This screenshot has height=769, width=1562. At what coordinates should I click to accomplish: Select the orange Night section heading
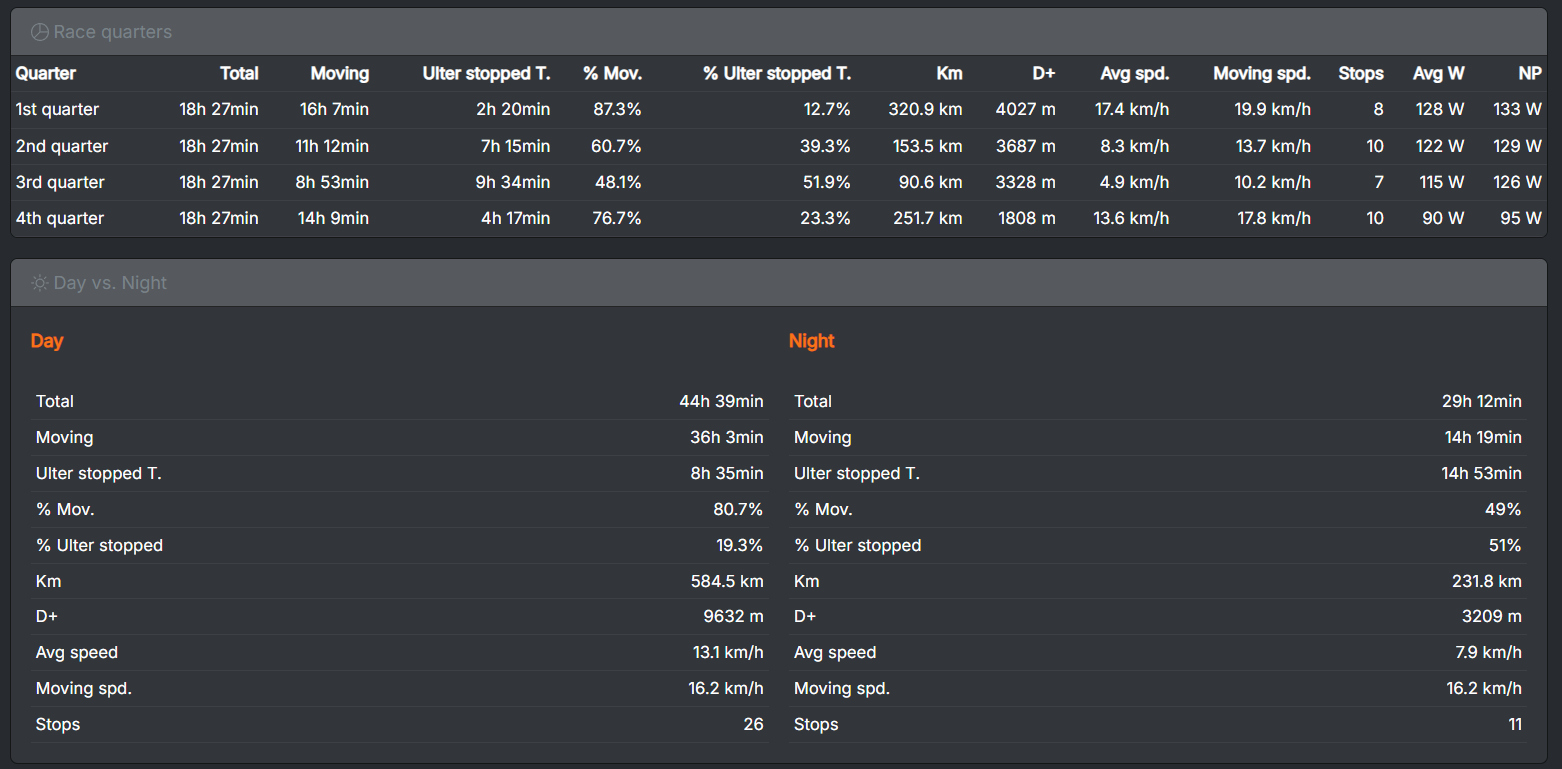811,341
